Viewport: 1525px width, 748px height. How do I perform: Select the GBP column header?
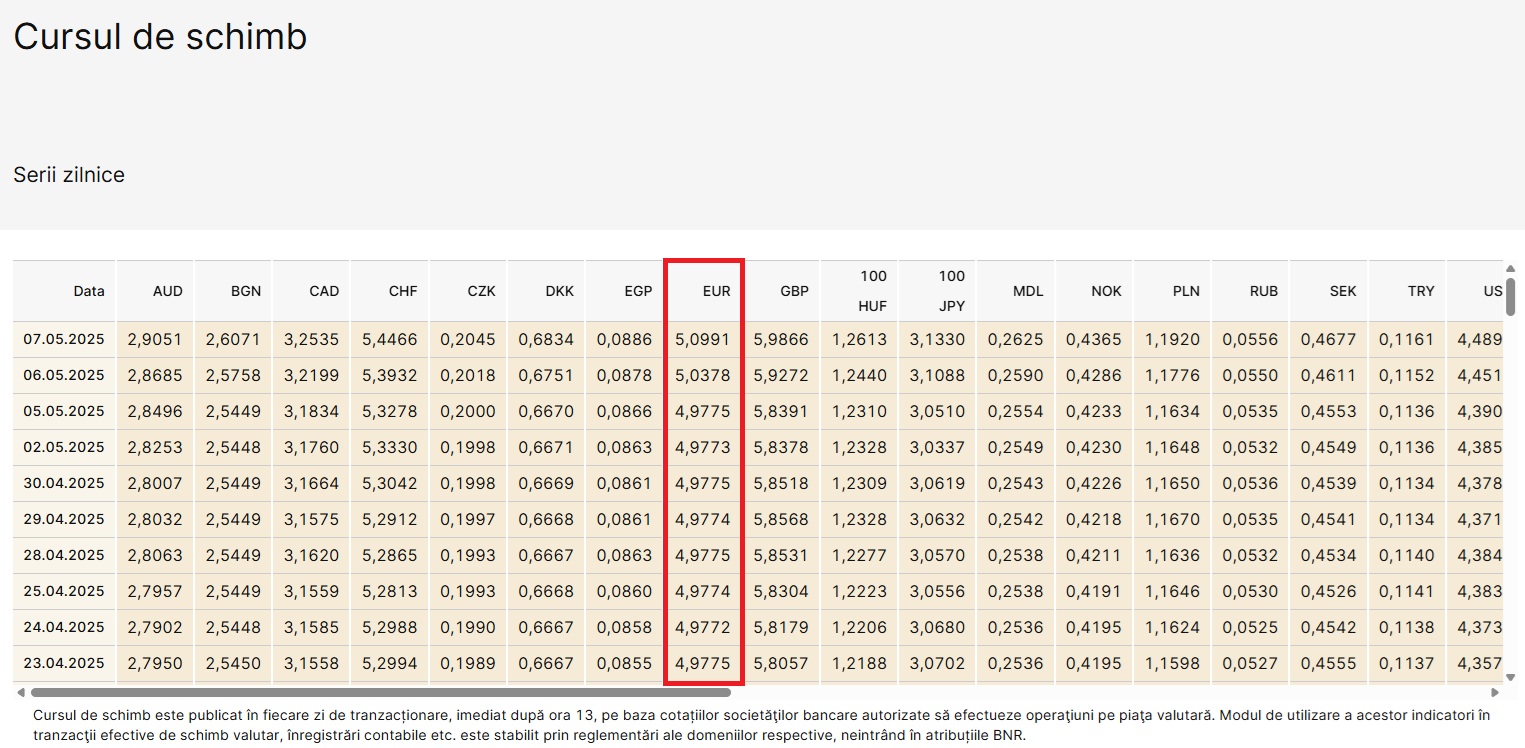point(794,291)
